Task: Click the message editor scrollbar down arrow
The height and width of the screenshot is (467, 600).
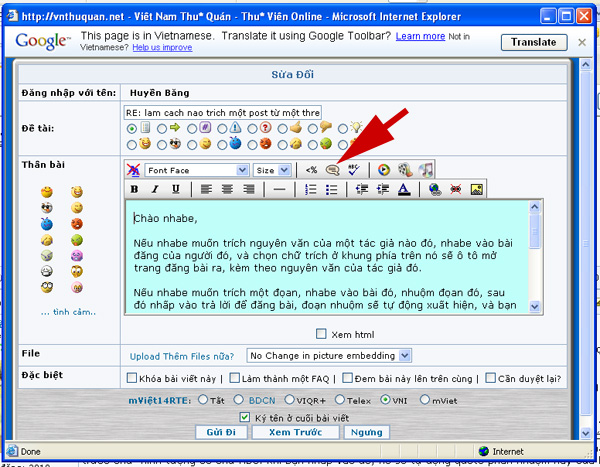Action: 535,307
